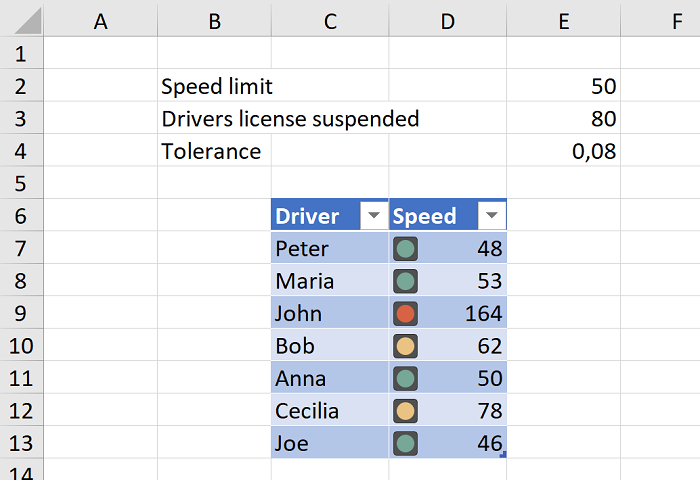This screenshot has width=700, height=480.
Task: Open the Driver column filter dropdown
Action: coord(374,216)
